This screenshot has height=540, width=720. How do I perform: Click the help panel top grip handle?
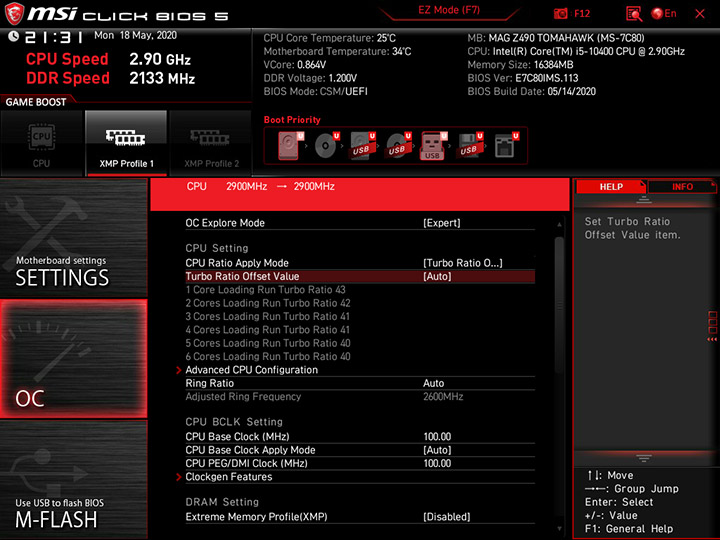[643, 199]
